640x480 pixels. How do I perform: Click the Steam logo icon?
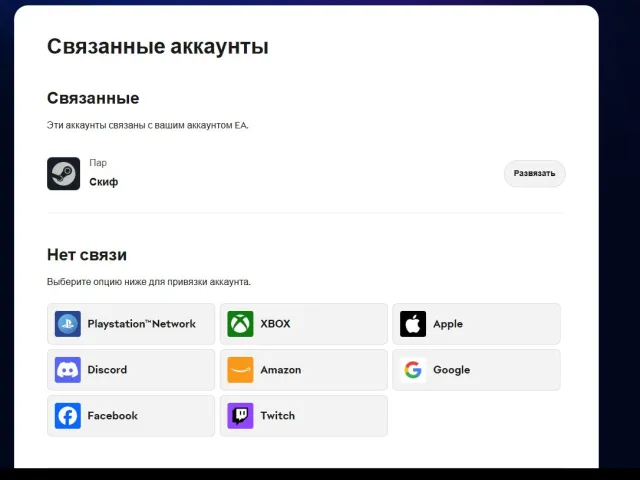tap(63, 173)
